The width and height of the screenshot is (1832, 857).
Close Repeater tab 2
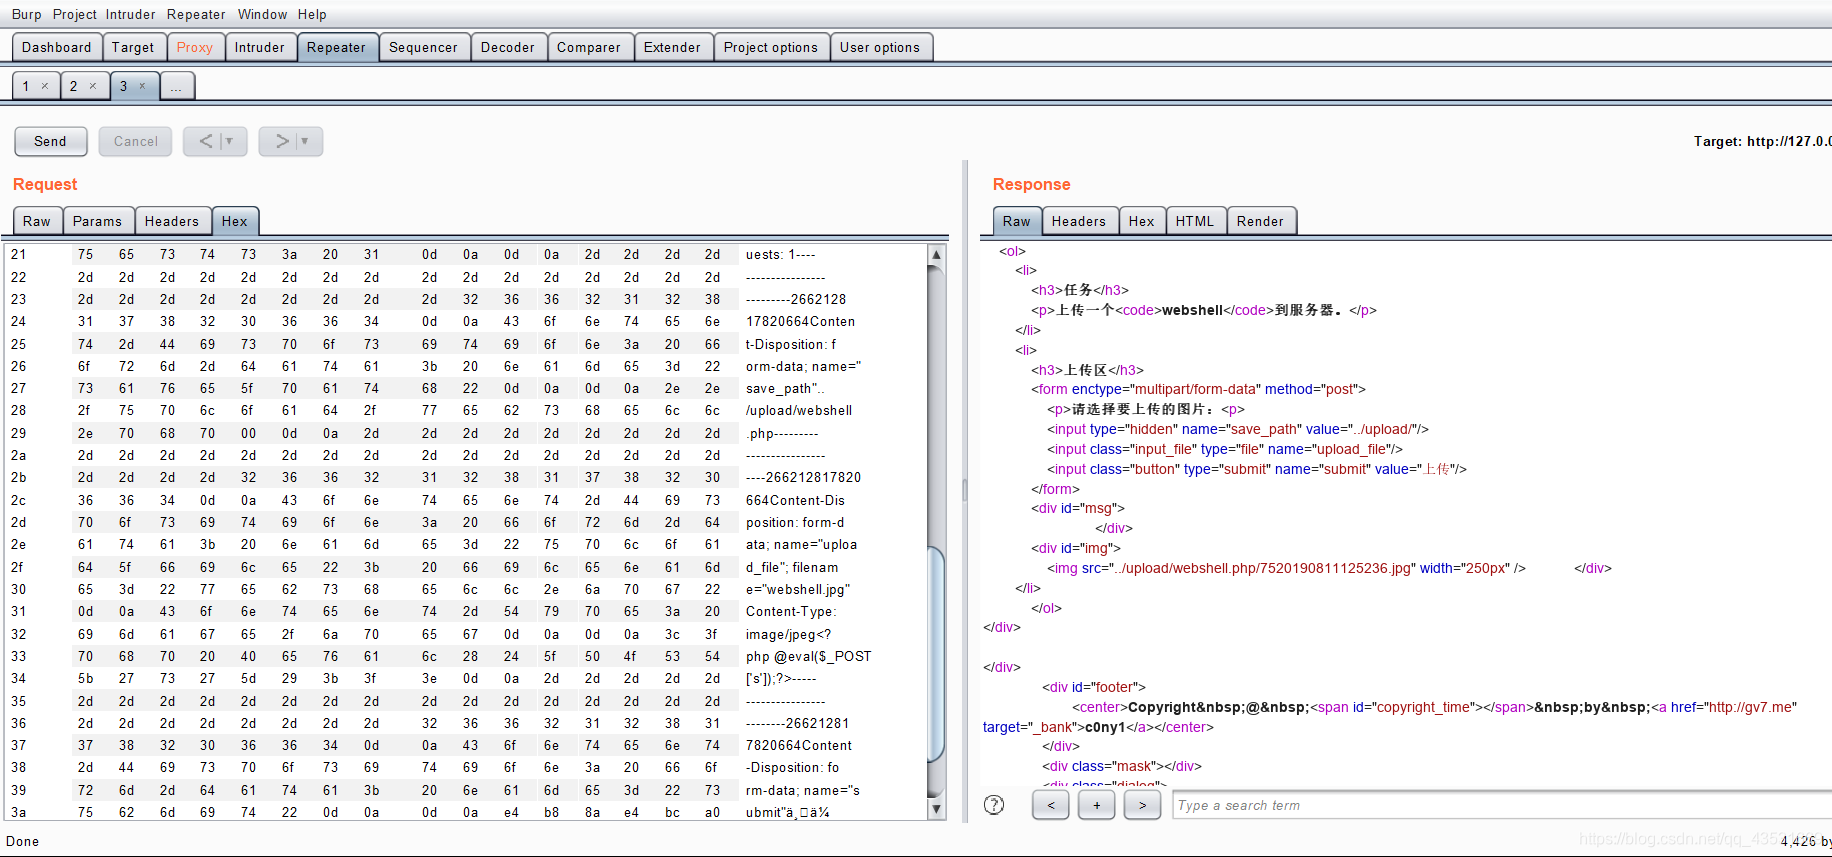[93, 86]
